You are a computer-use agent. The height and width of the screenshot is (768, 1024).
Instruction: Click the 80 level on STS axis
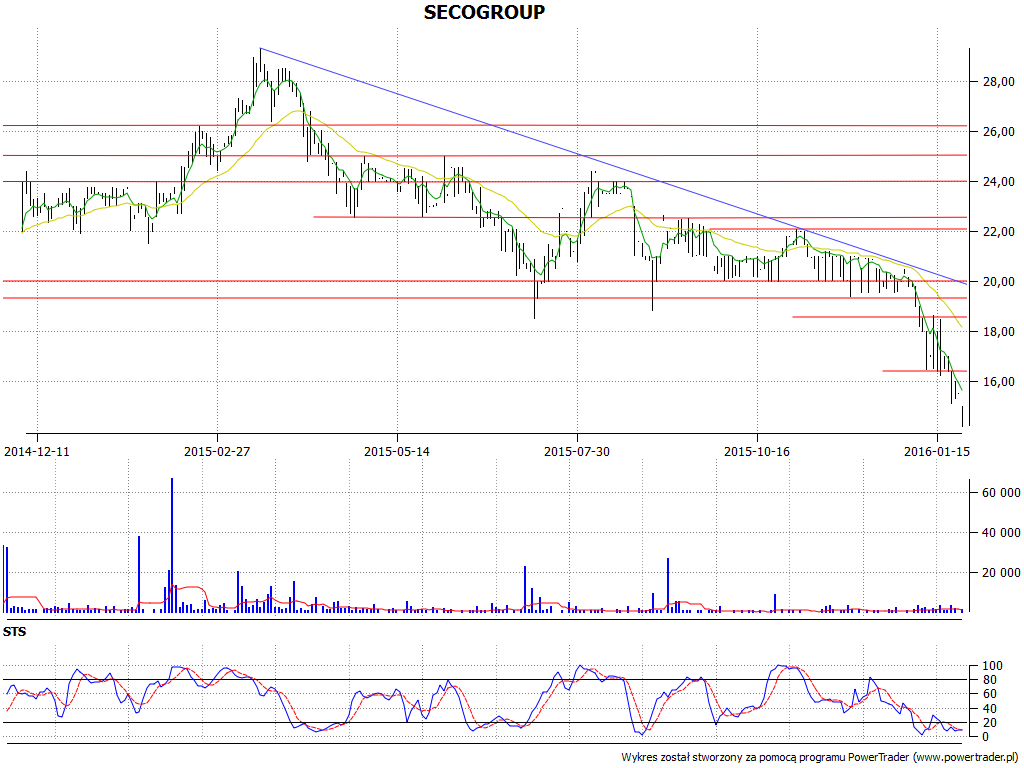989,680
